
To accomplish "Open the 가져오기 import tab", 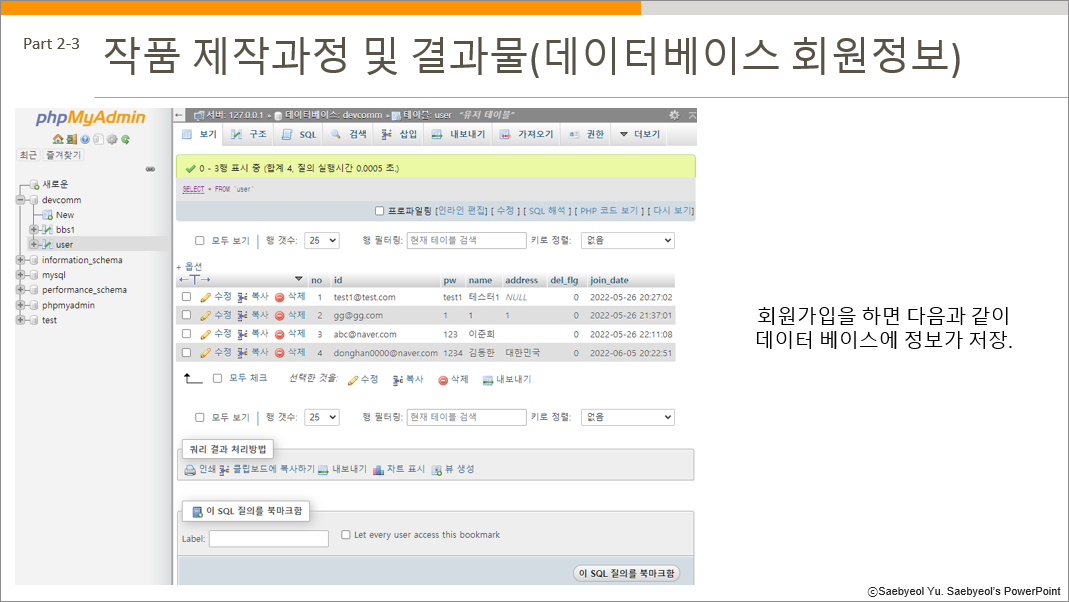I will pyautogui.click(x=526, y=134).
